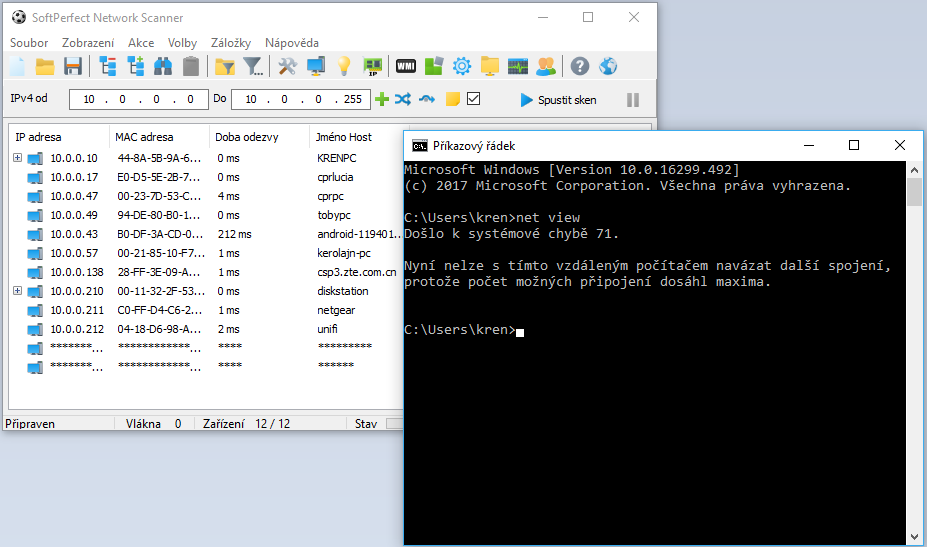Click scroll down arrow in command prompt window

(915, 537)
